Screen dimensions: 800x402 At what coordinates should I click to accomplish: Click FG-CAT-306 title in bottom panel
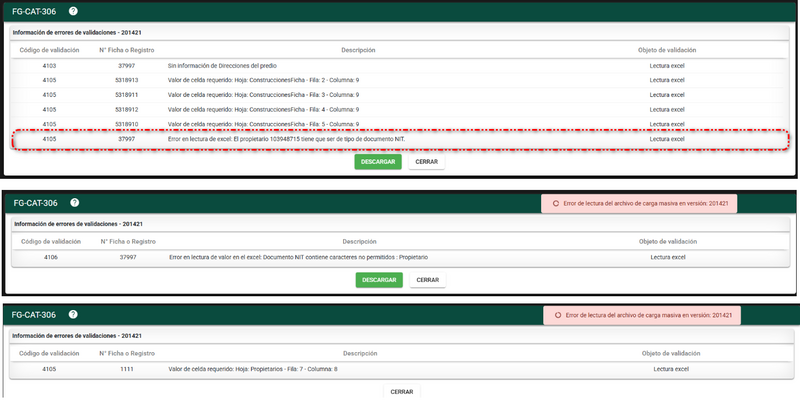[34, 315]
